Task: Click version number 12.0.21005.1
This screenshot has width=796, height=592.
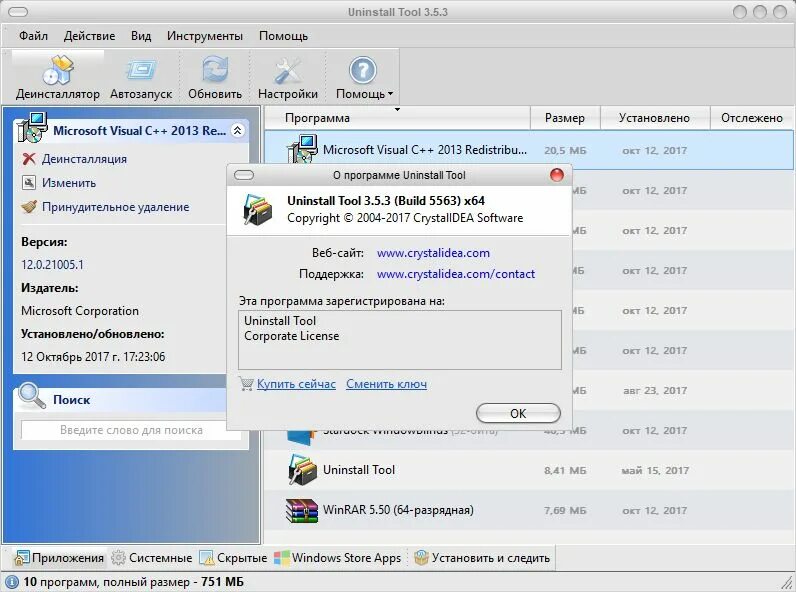Action: click(x=52, y=265)
